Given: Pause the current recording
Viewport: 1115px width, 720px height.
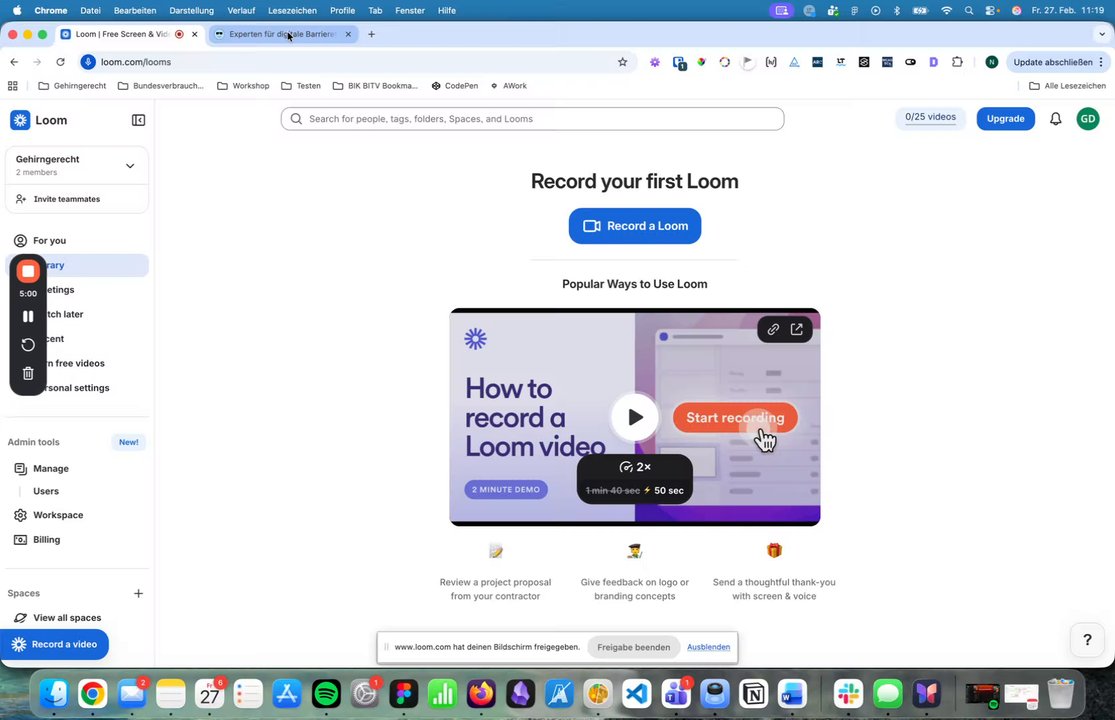Looking at the screenshot, I should [28, 316].
